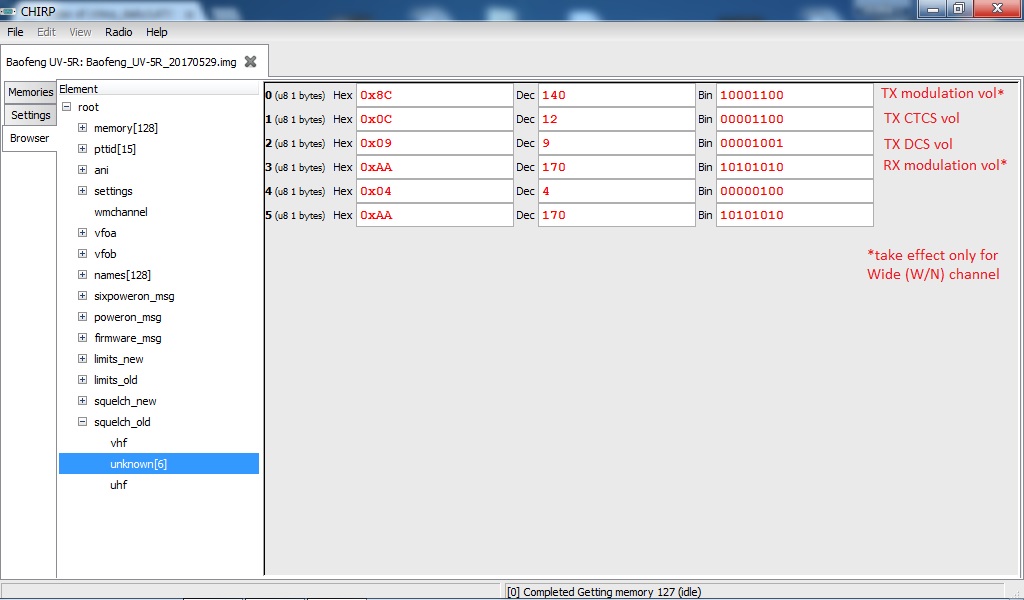Expand the sixpoweron_msg node
The width and height of the screenshot is (1024, 600).
tap(82, 296)
